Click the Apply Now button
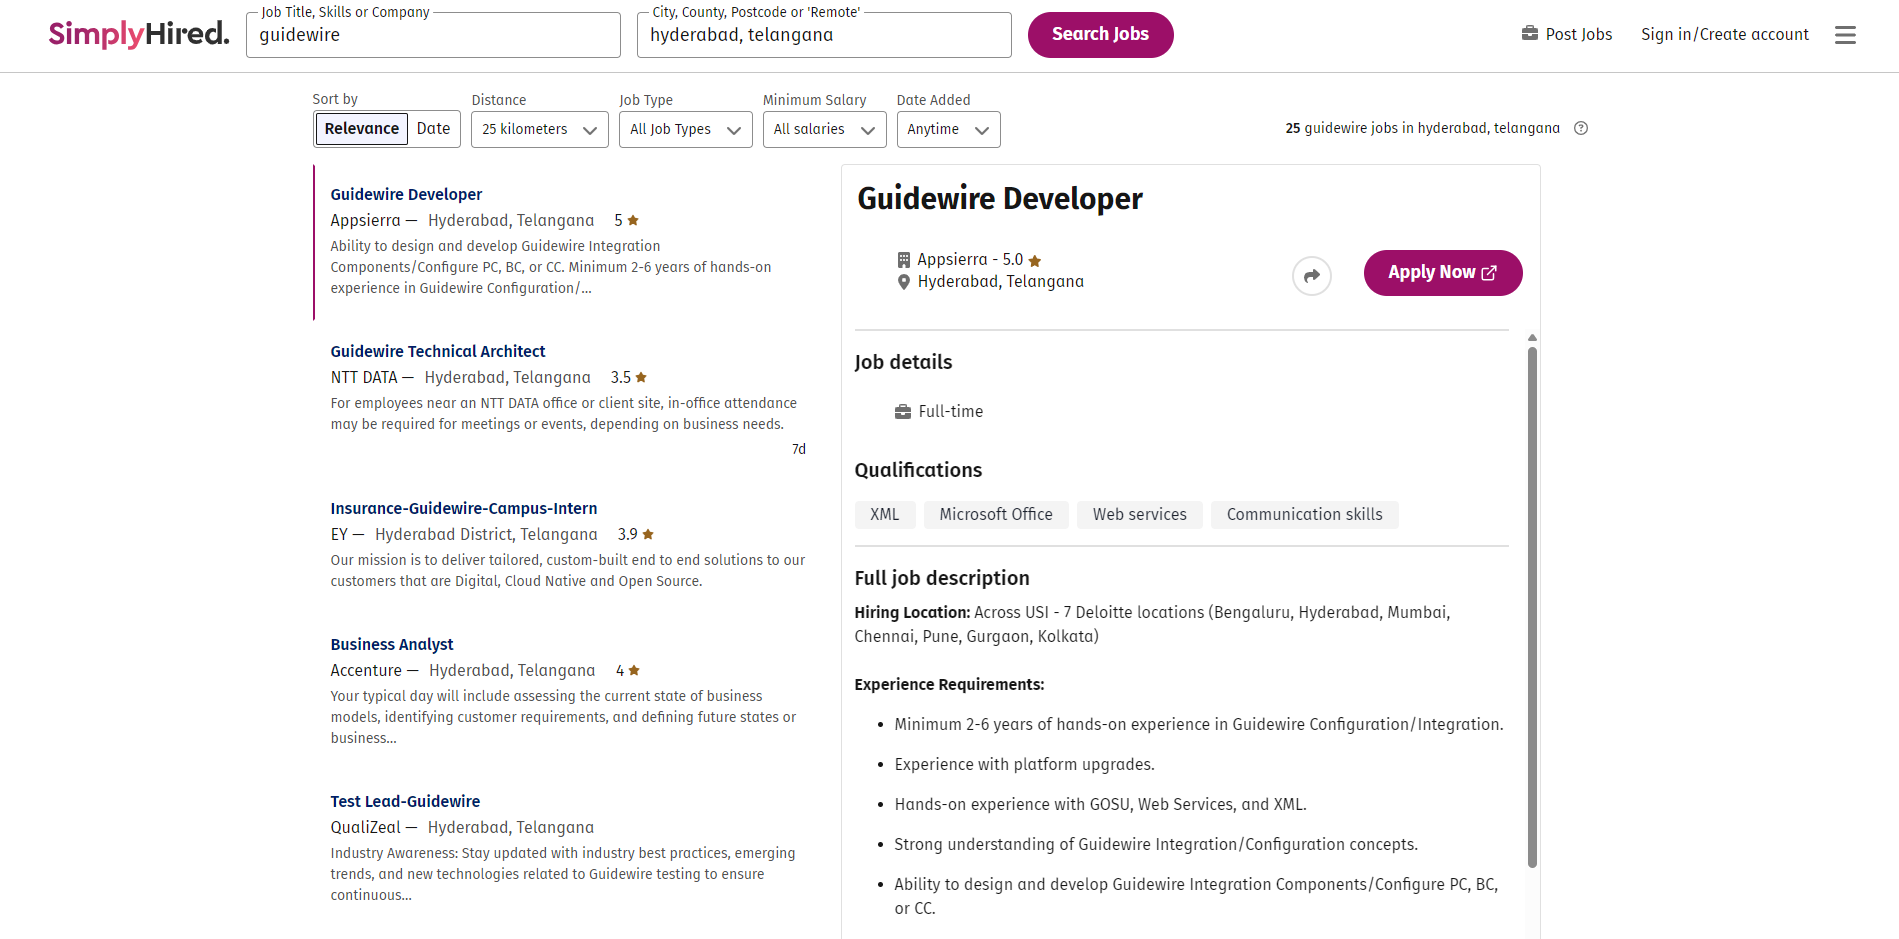This screenshot has width=1899, height=939. click(1442, 272)
